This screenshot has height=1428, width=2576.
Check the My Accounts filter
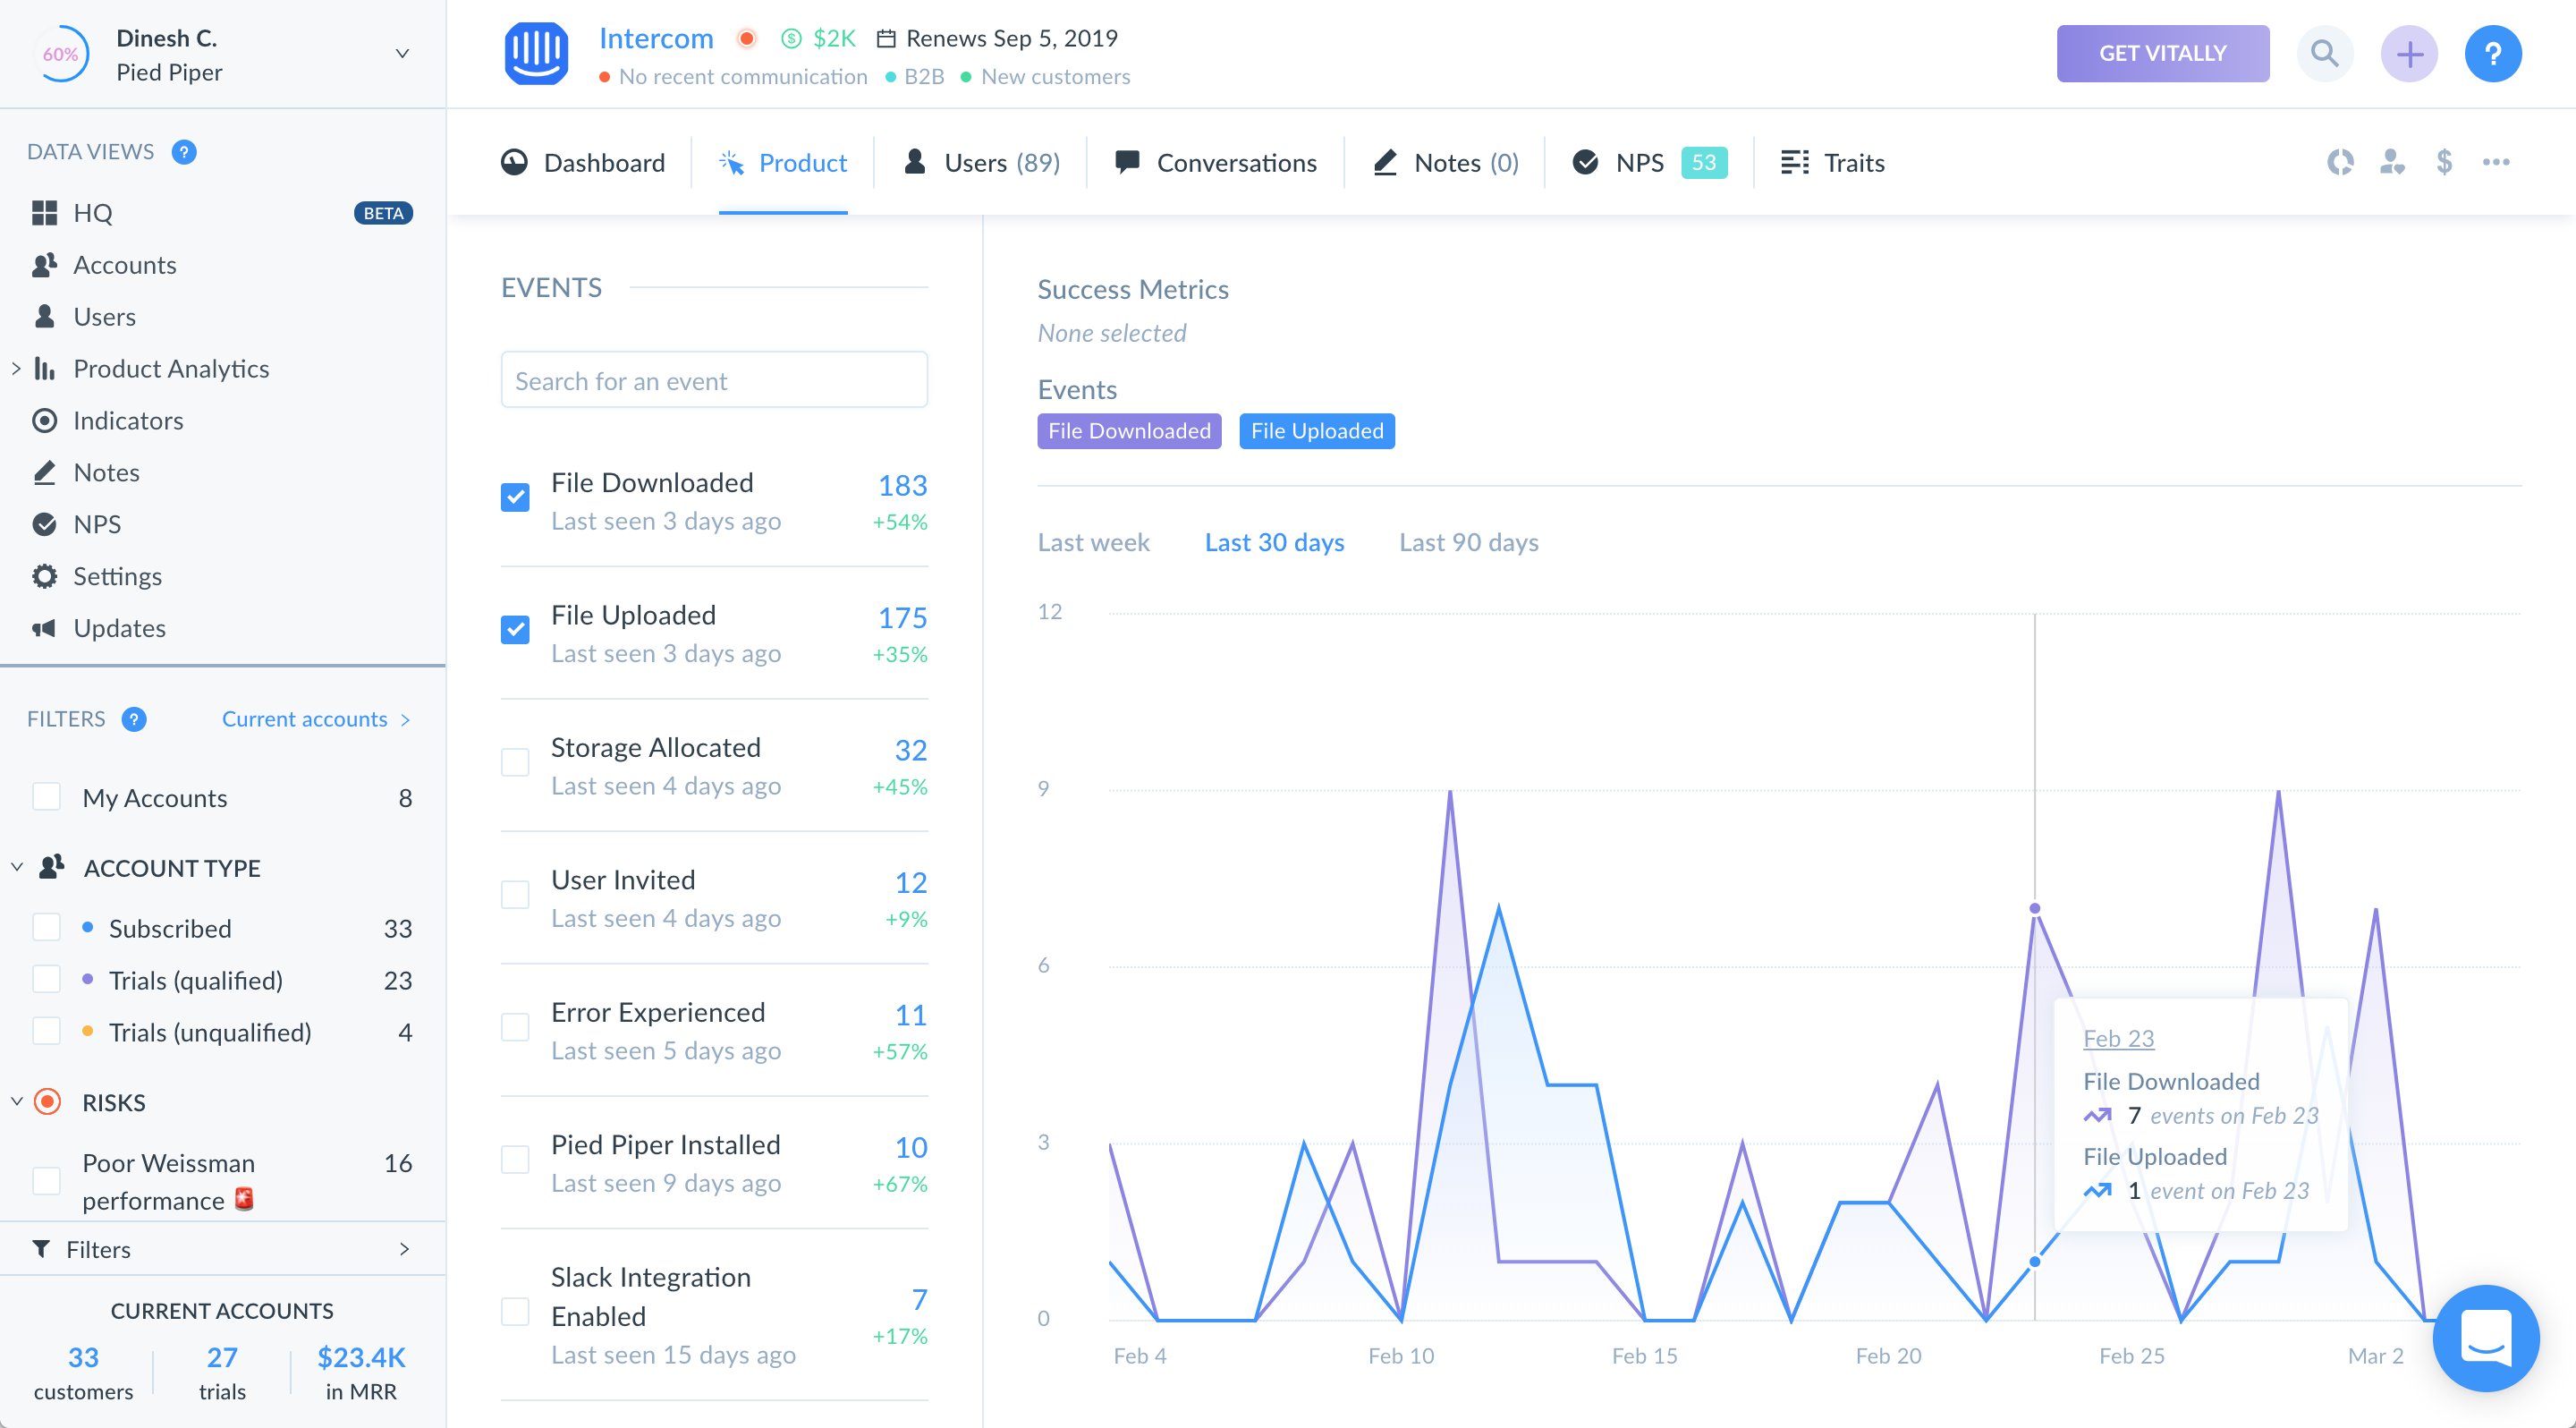[x=47, y=797]
